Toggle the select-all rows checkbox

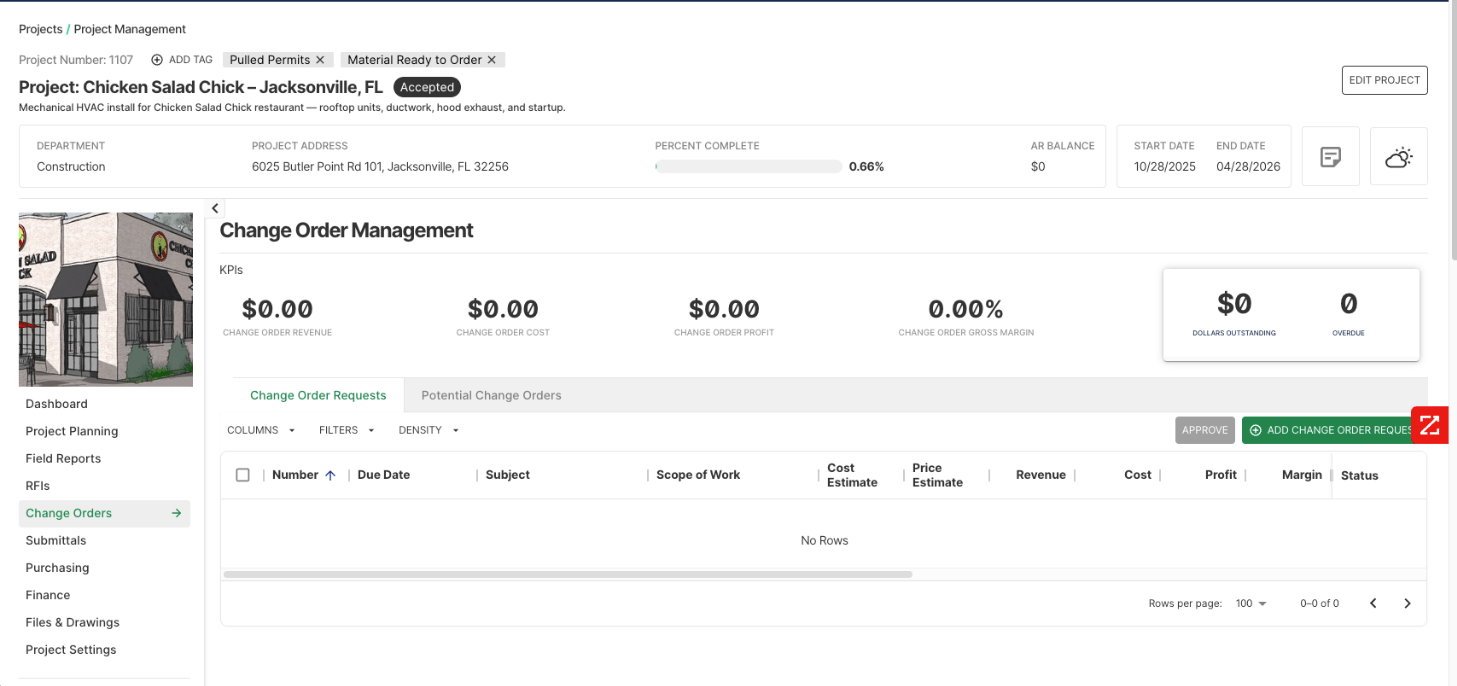(243, 475)
